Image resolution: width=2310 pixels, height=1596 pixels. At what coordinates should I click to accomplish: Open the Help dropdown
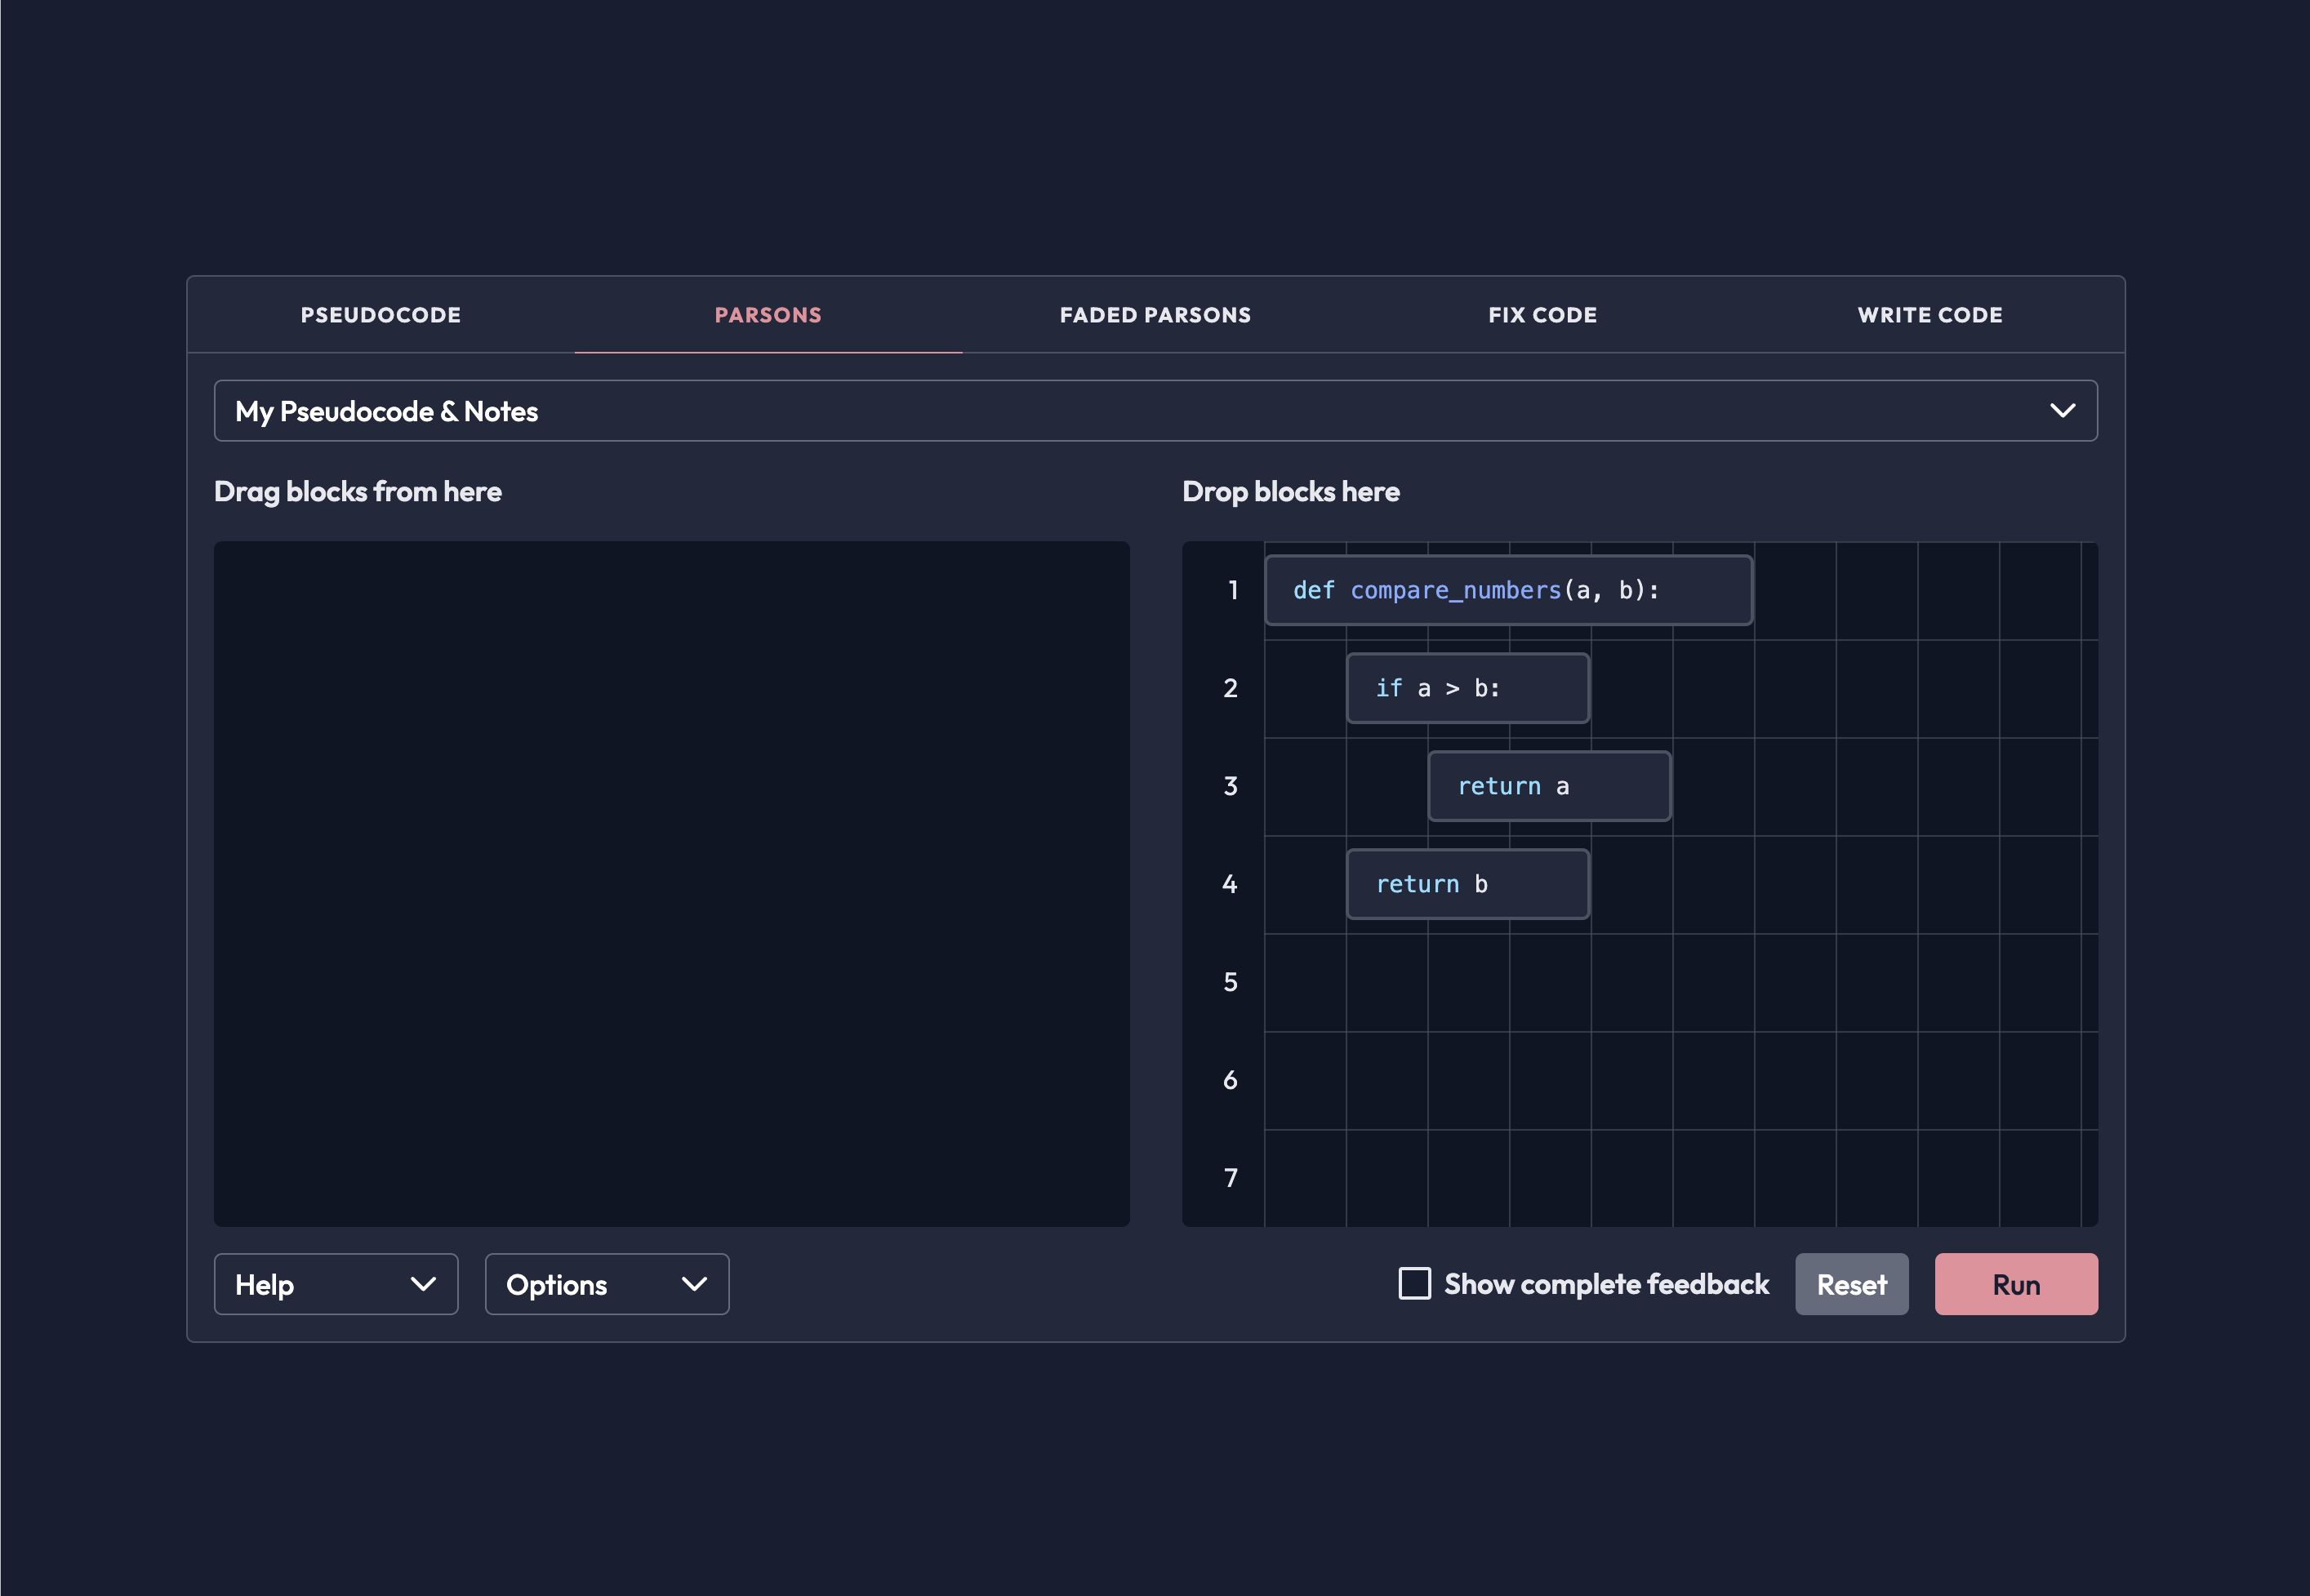336,1284
